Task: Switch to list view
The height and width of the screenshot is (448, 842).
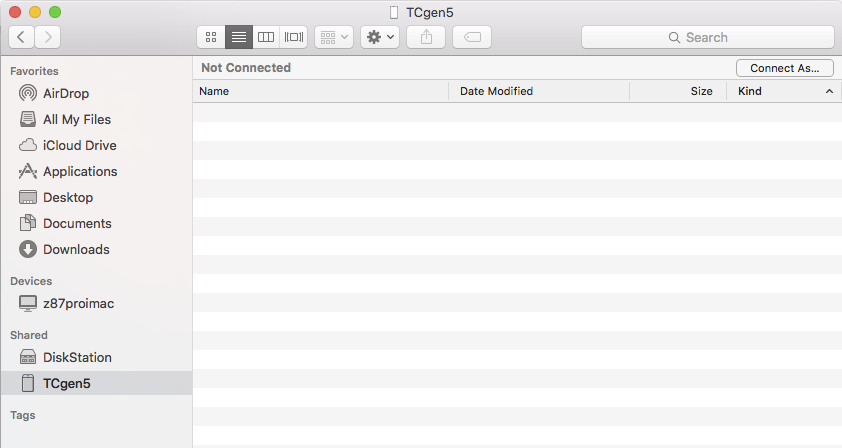Action: coord(239,37)
